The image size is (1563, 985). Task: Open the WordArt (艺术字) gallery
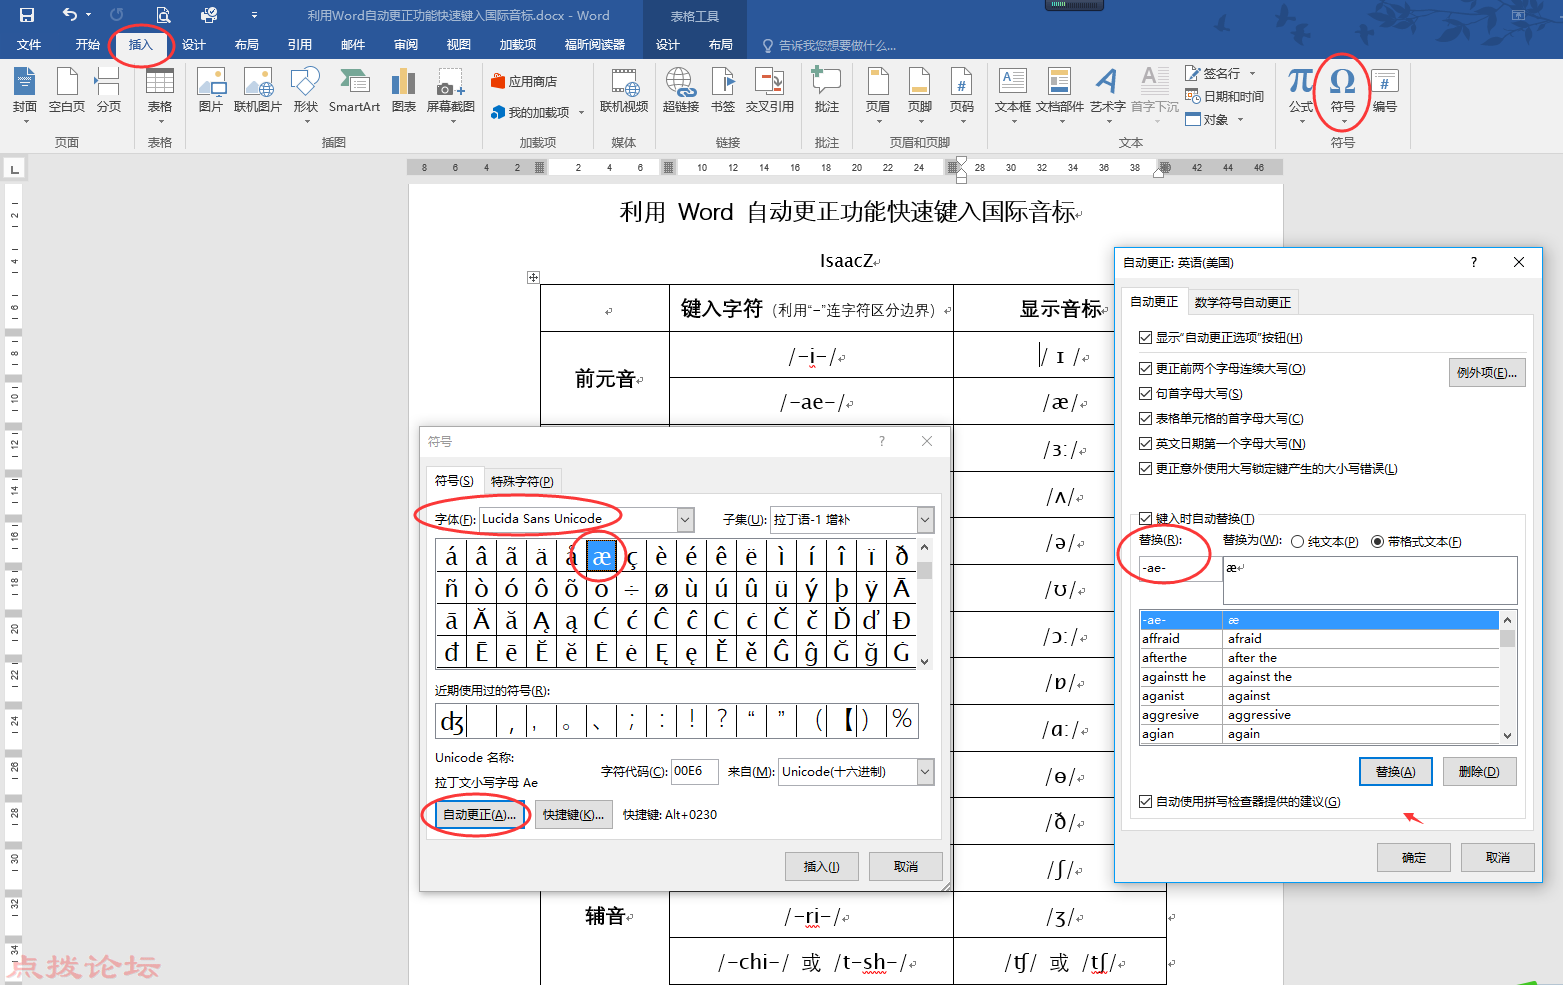1107,93
